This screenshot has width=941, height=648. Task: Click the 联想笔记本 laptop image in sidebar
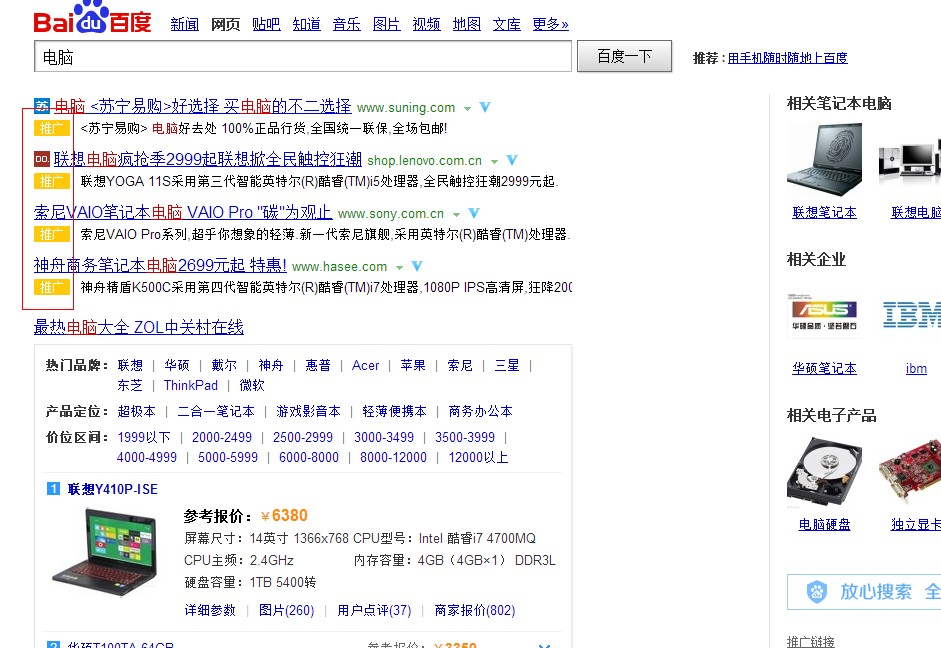click(x=825, y=159)
